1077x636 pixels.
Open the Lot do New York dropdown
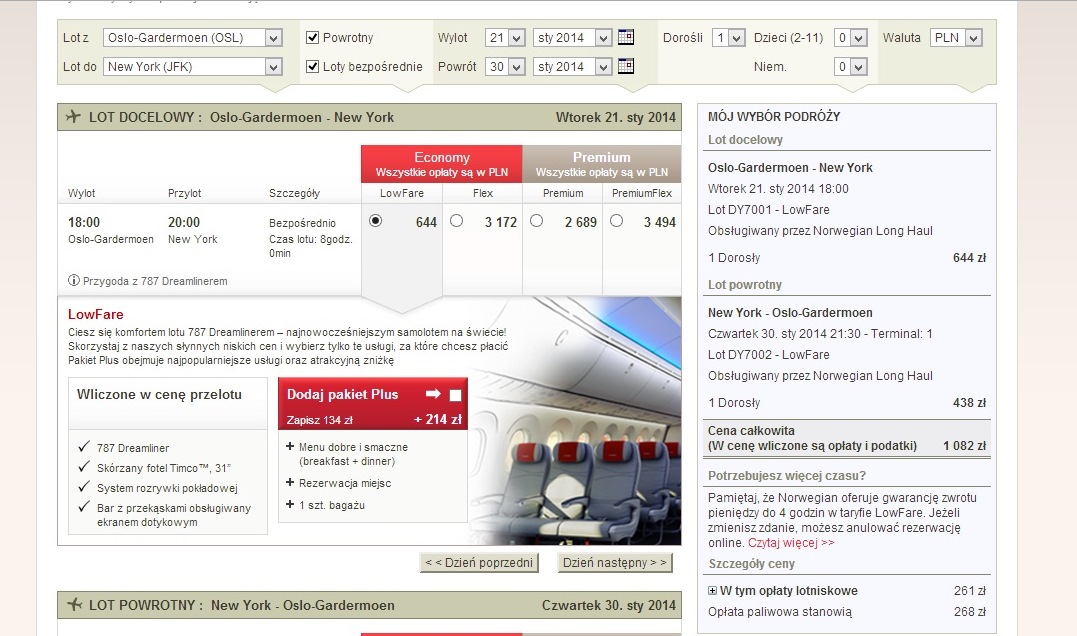pyautogui.click(x=192, y=67)
